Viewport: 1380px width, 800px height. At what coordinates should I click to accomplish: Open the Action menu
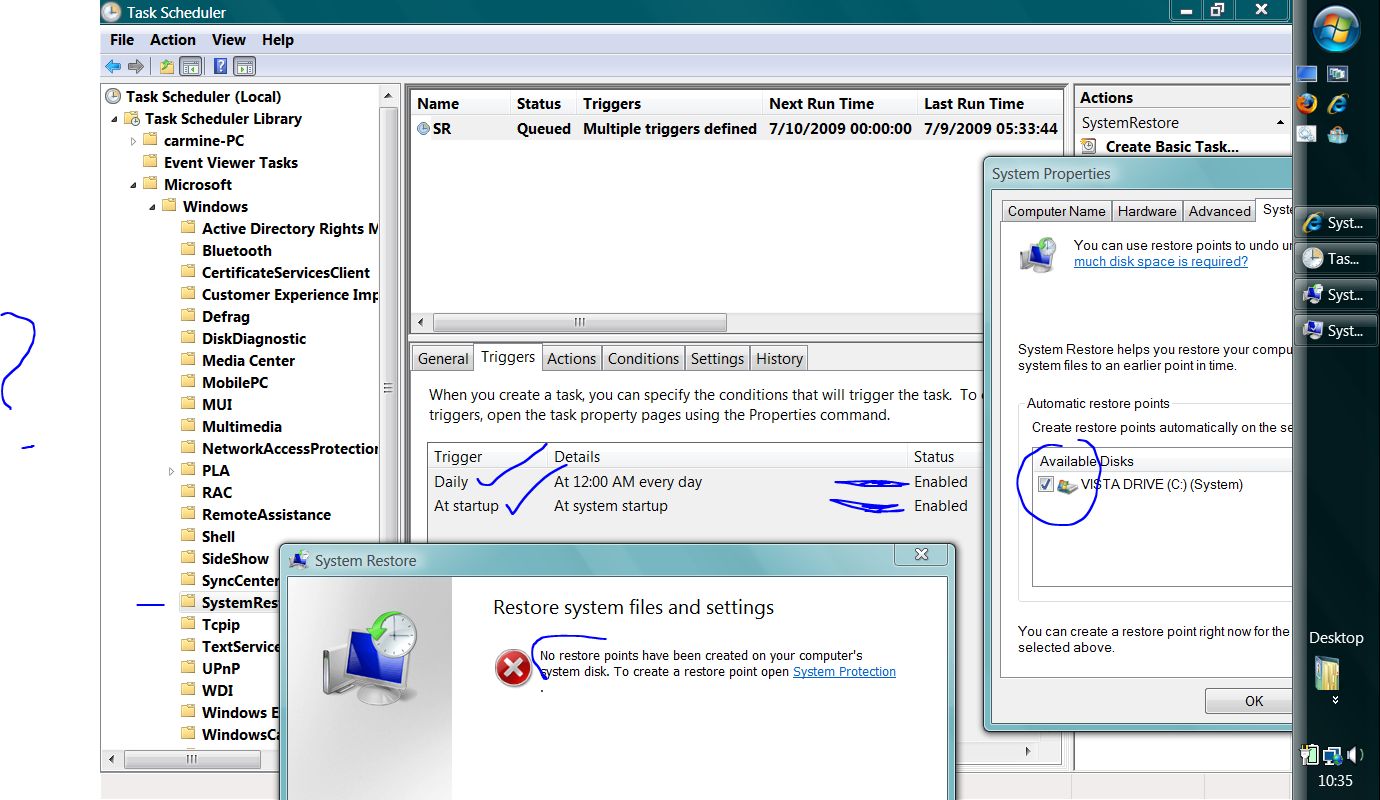173,40
